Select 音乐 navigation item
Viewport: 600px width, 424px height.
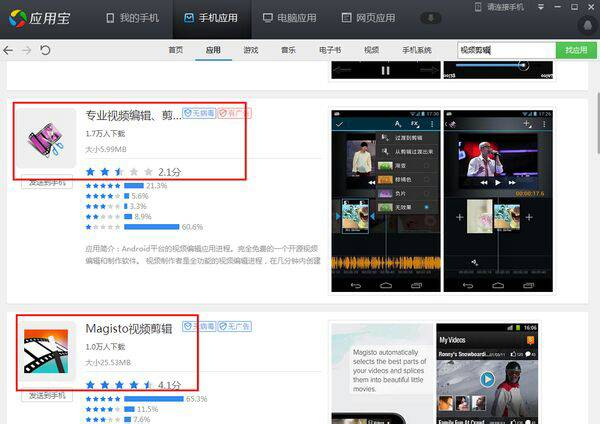click(288, 50)
